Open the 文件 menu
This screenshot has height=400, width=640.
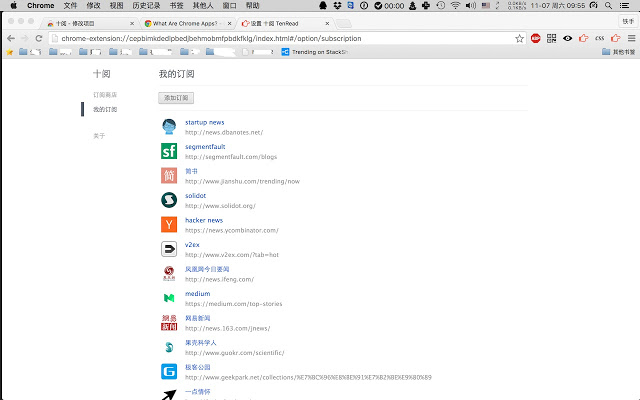[70, 5]
